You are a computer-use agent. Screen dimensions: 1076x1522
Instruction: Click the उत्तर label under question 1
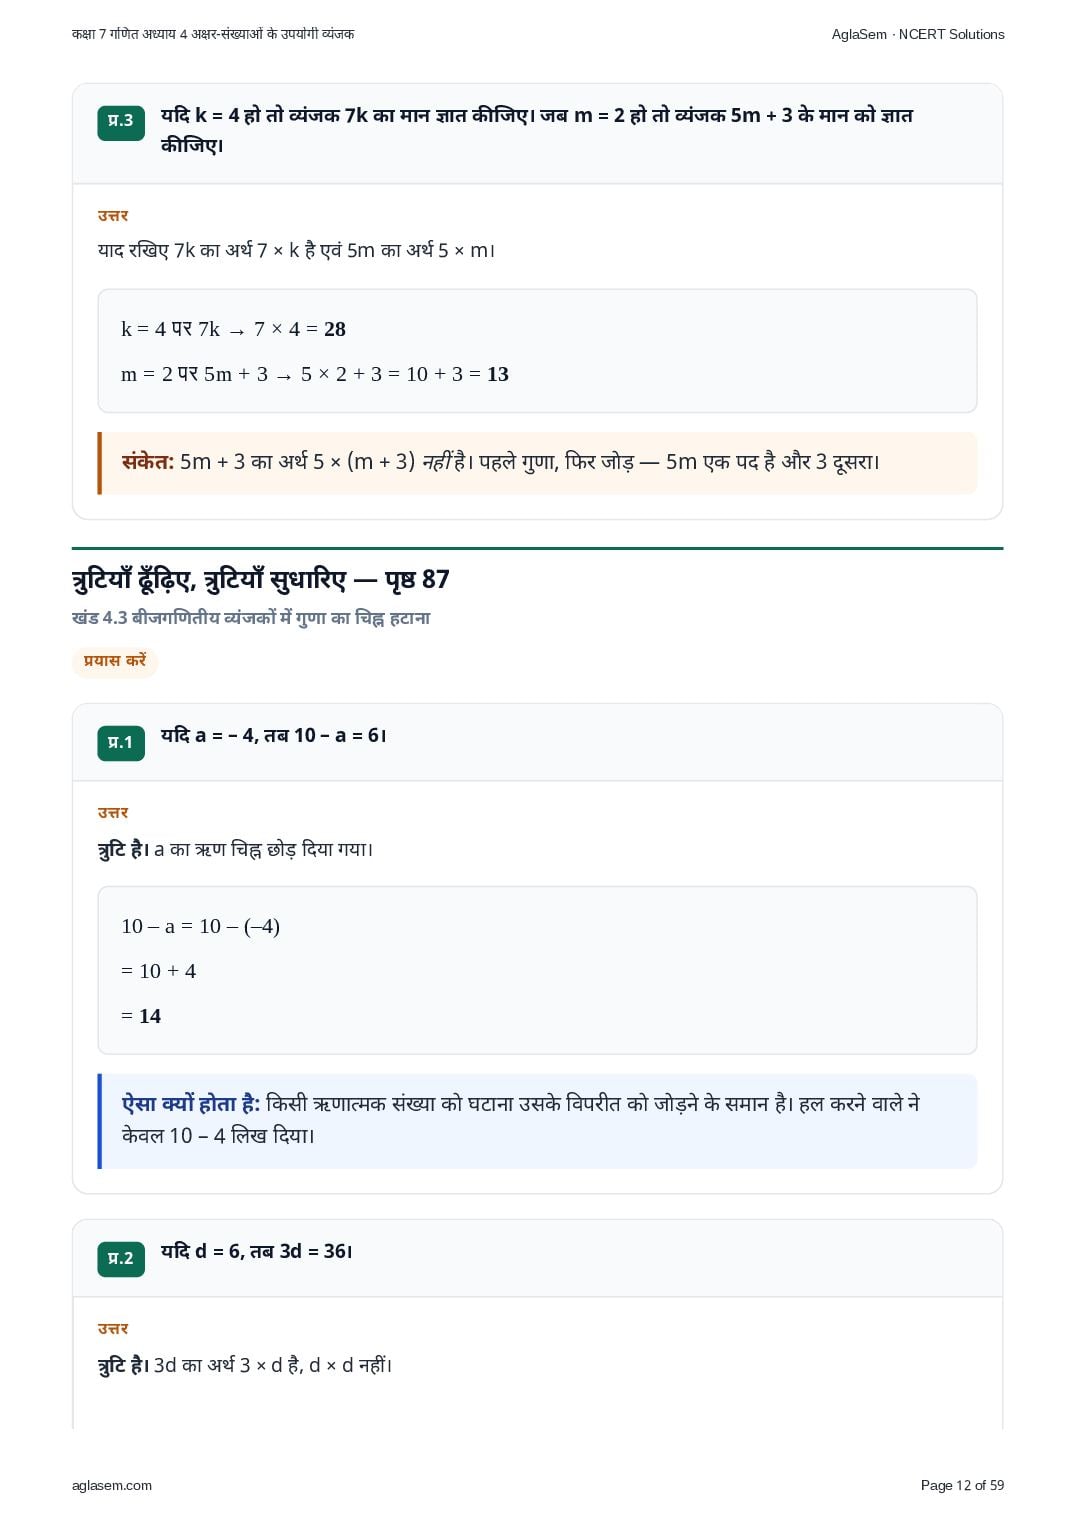pos(113,813)
